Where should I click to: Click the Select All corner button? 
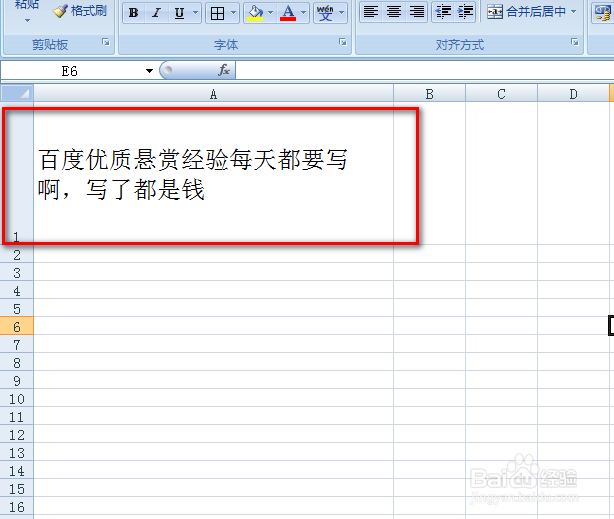click(x=16, y=94)
